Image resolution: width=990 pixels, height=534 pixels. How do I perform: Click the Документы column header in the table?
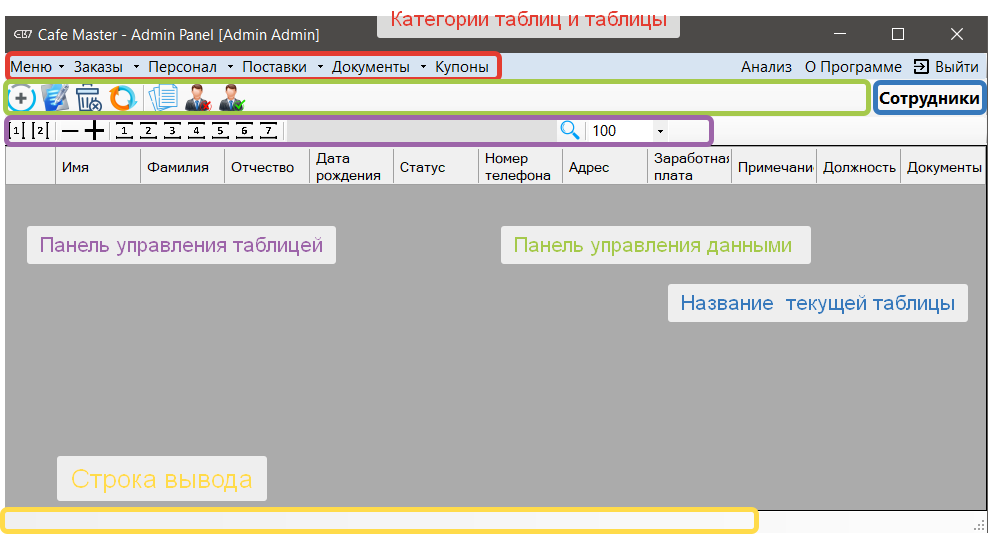(943, 167)
